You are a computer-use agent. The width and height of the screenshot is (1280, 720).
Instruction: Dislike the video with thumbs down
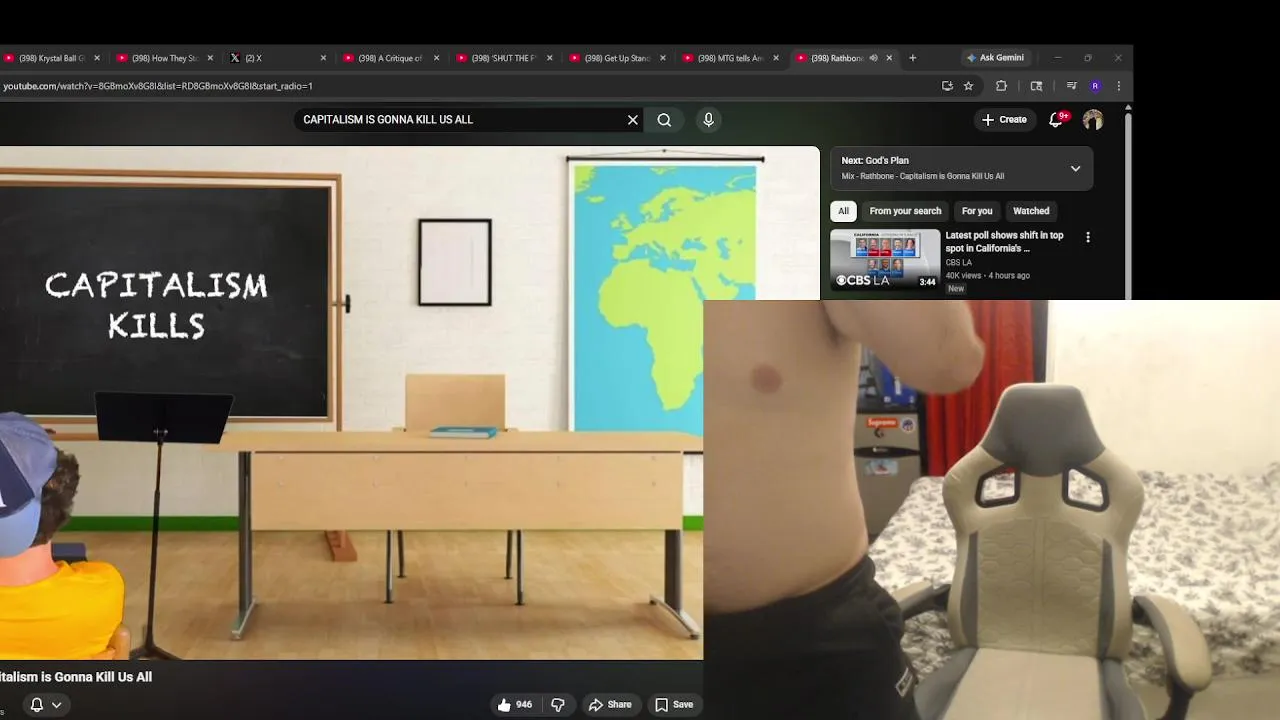pyautogui.click(x=558, y=705)
